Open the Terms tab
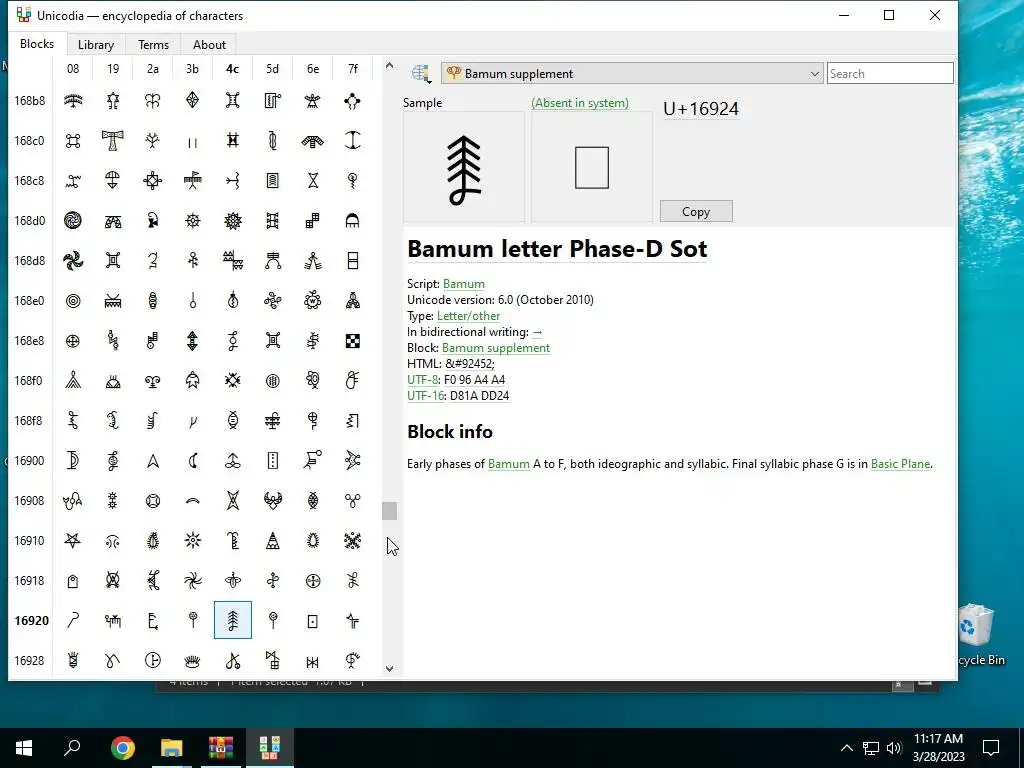The image size is (1024, 768). coord(153,44)
